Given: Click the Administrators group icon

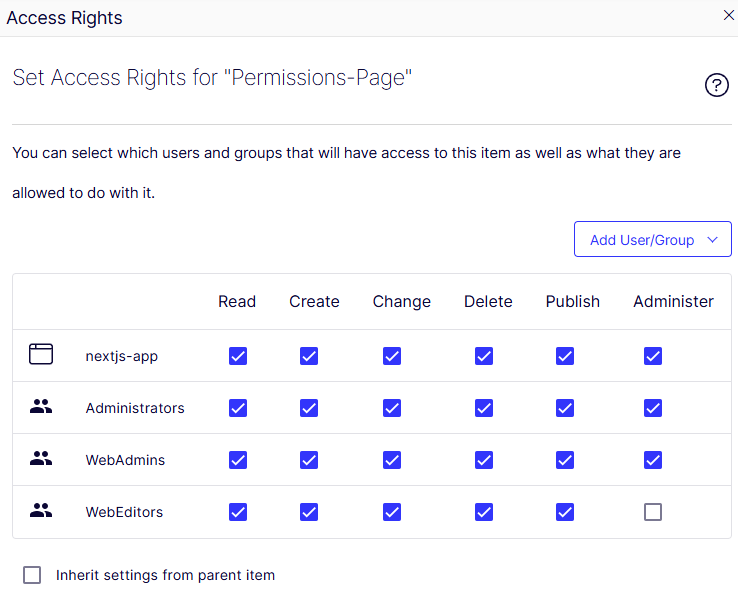Looking at the screenshot, I should [x=40, y=408].
